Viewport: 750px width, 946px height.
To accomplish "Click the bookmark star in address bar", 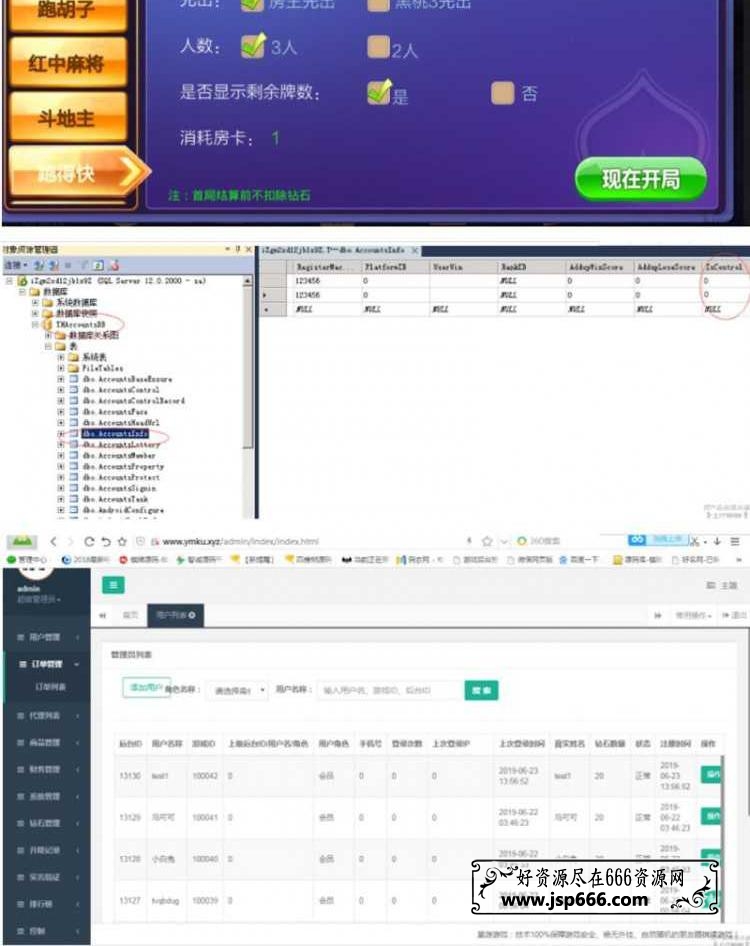I will (x=487, y=541).
